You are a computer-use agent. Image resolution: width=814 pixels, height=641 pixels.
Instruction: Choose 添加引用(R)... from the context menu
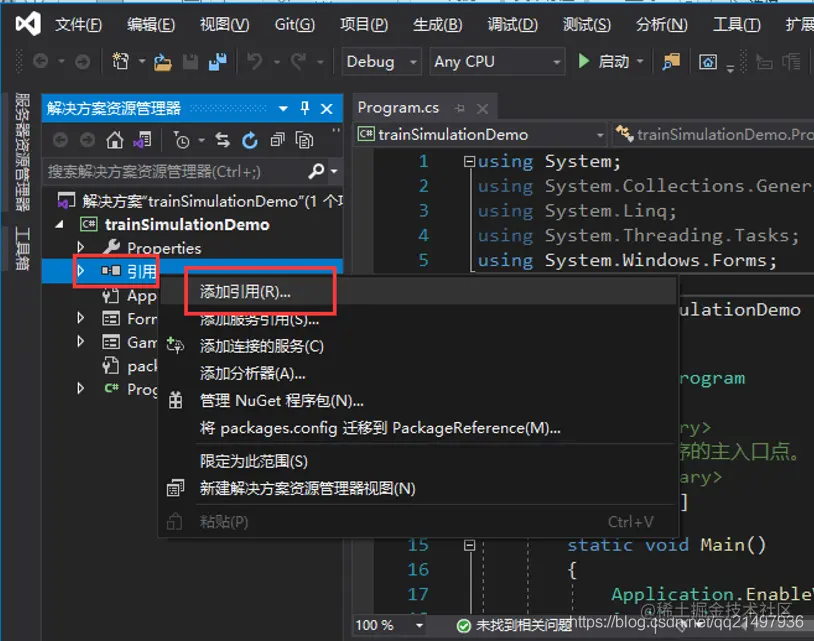click(x=418, y=292)
